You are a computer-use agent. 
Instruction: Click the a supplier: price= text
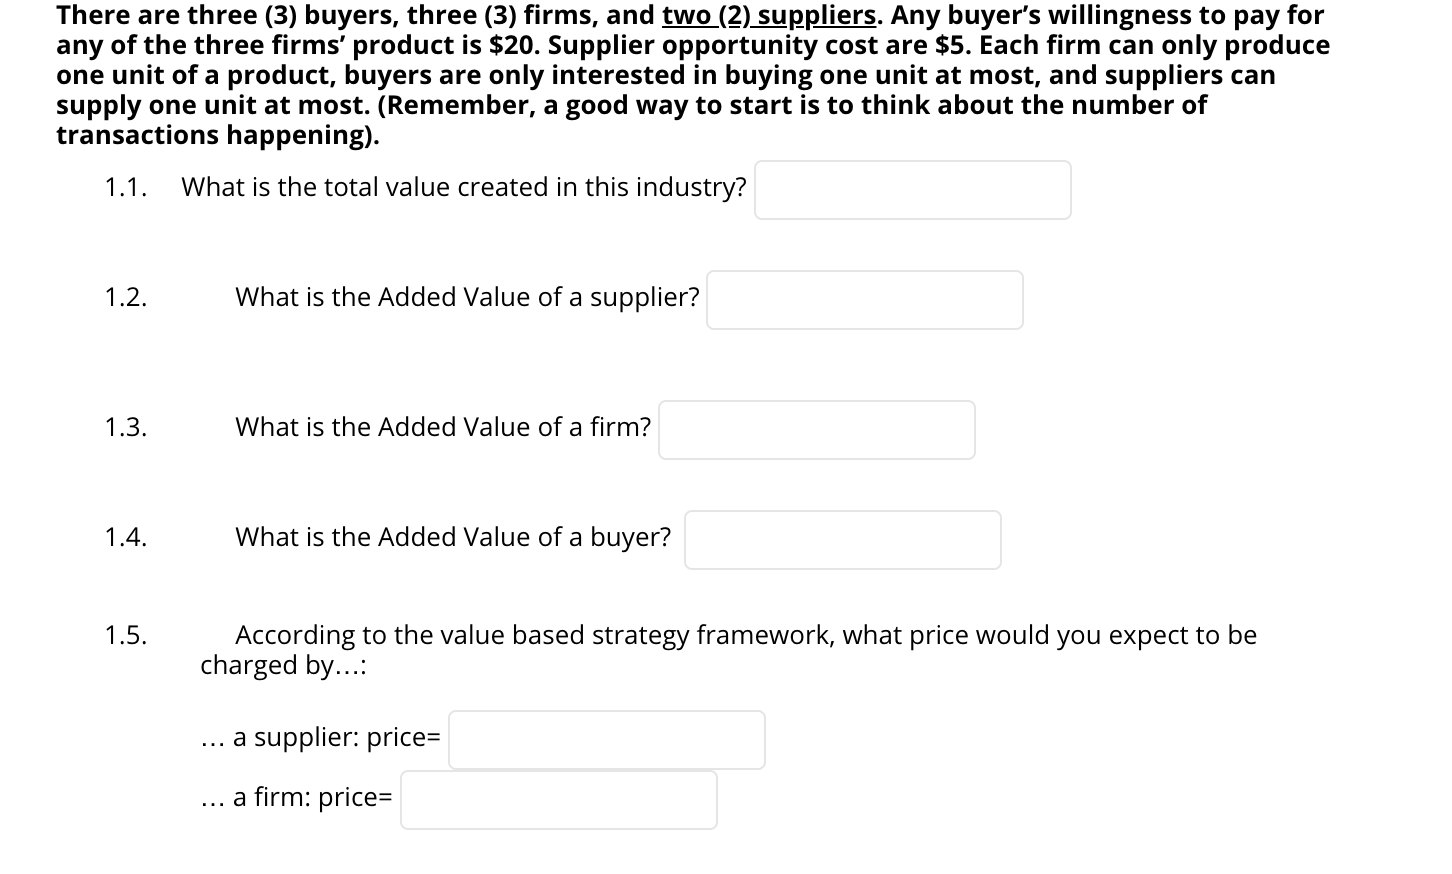click(x=320, y=738)
